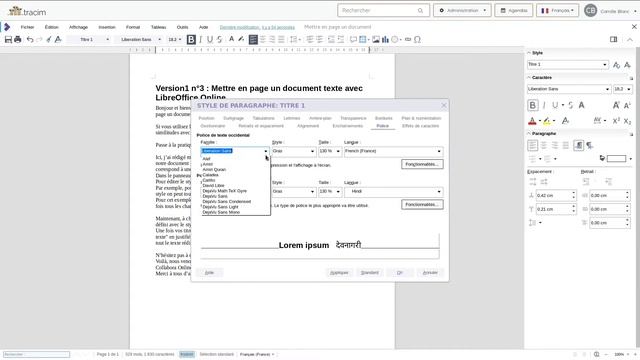Click the paragraph background color swatch in sidebar
The width and height of the screenshot is (640, 360).
click(x=616, y=158)
